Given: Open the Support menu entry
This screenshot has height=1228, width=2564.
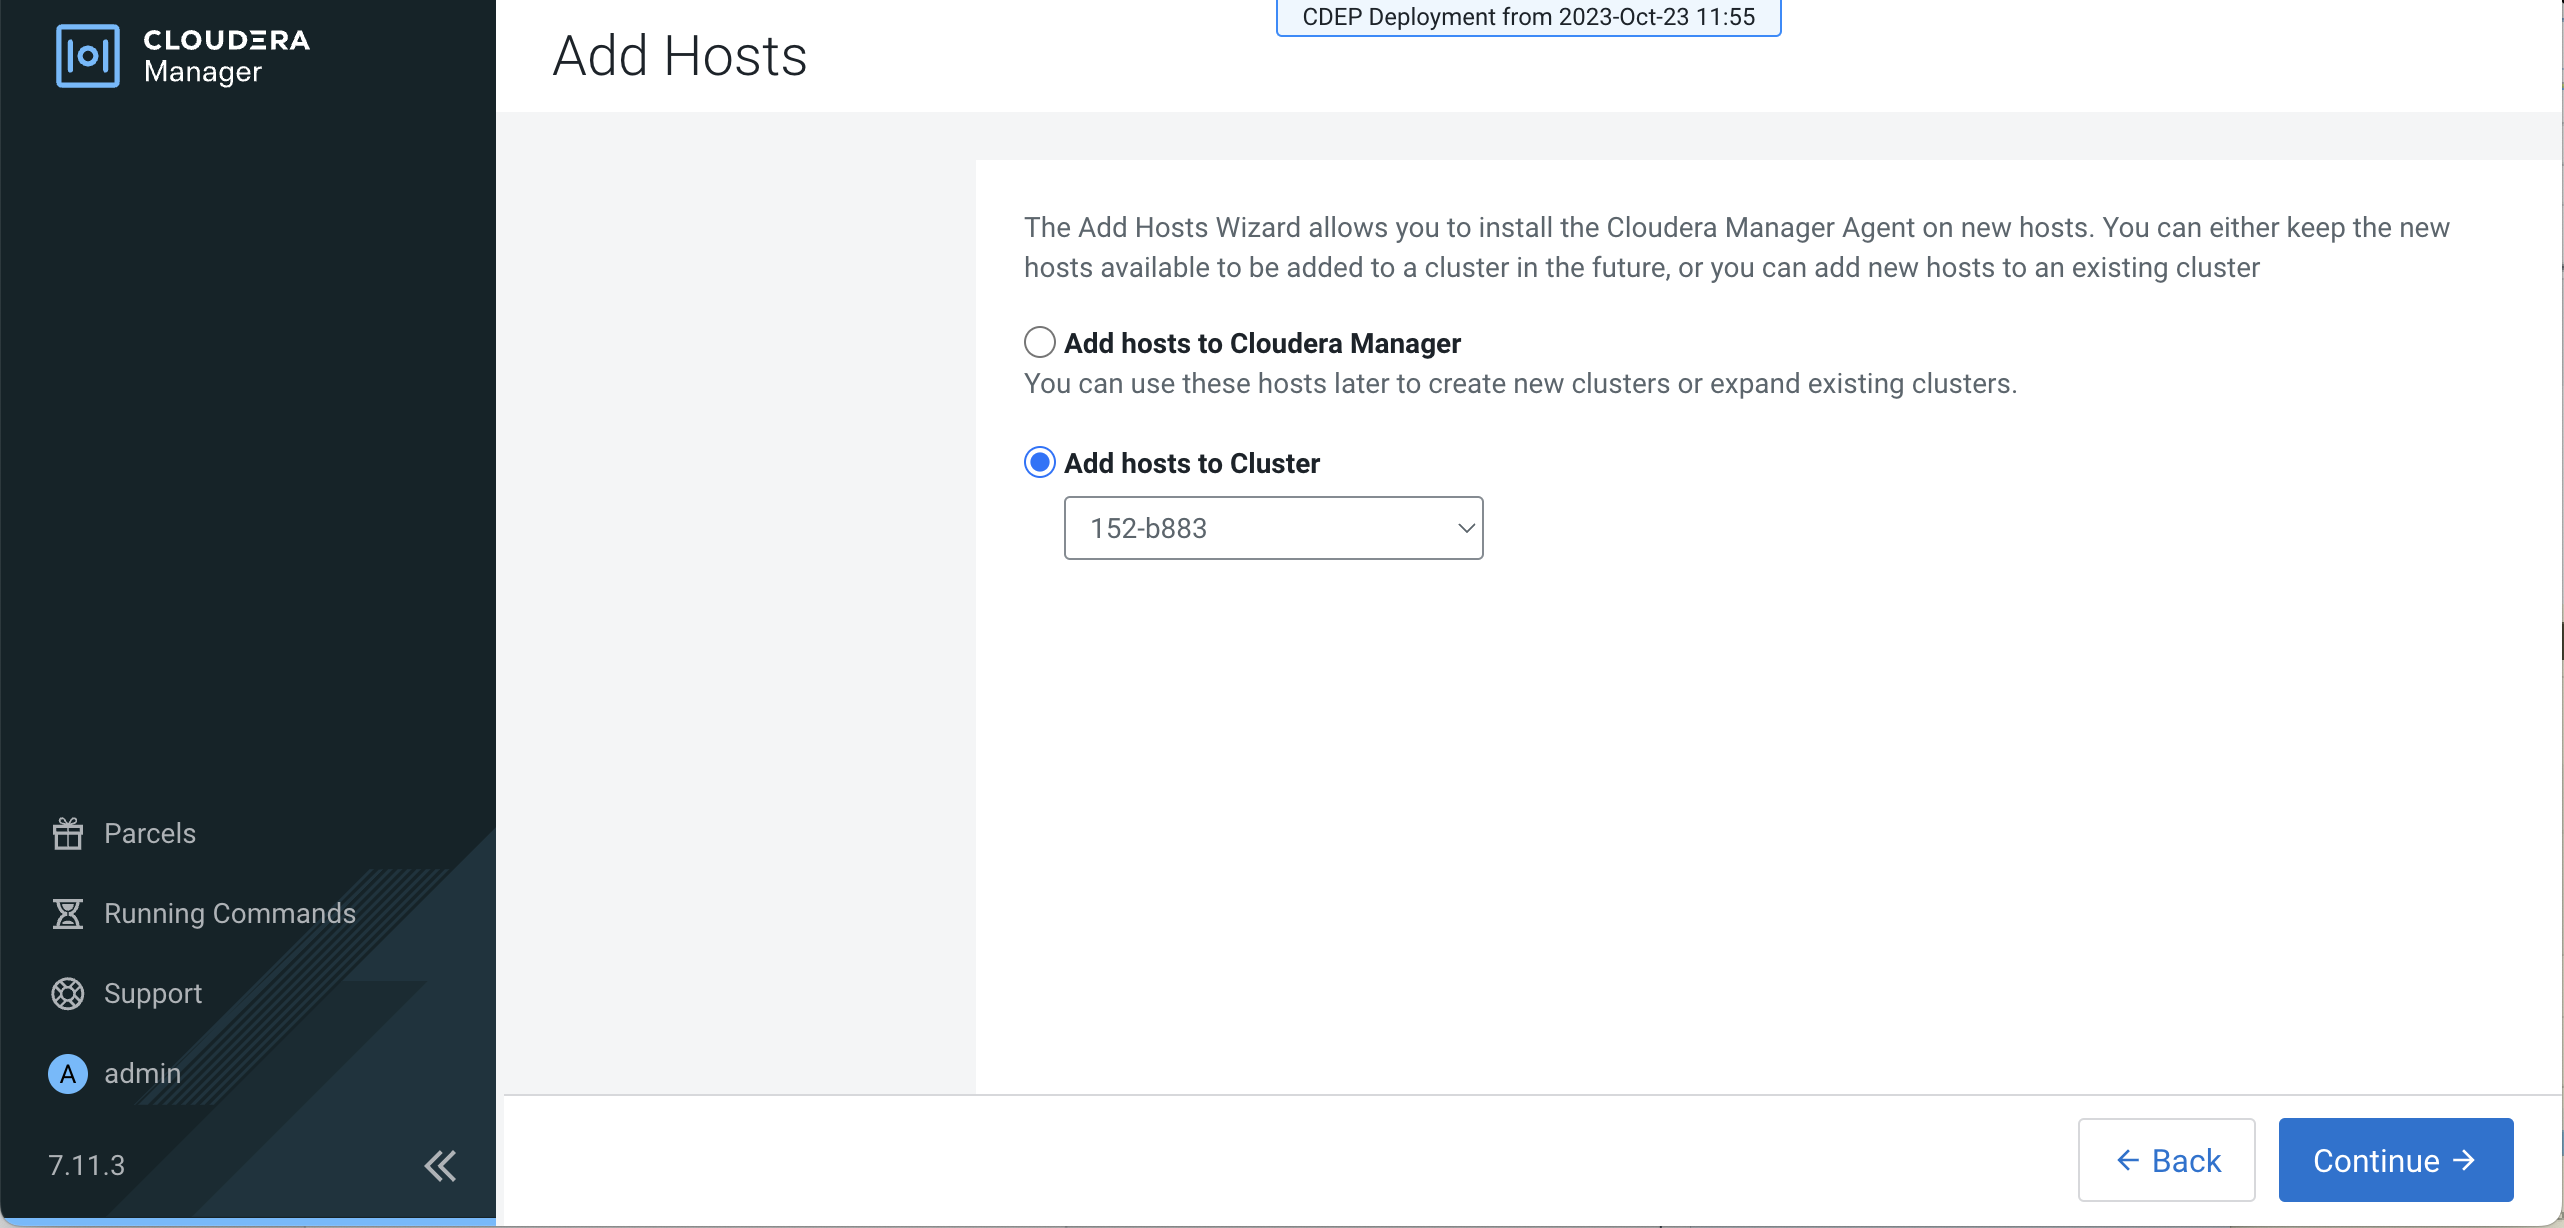Looking at the screenshot, I should coord(153,993).
